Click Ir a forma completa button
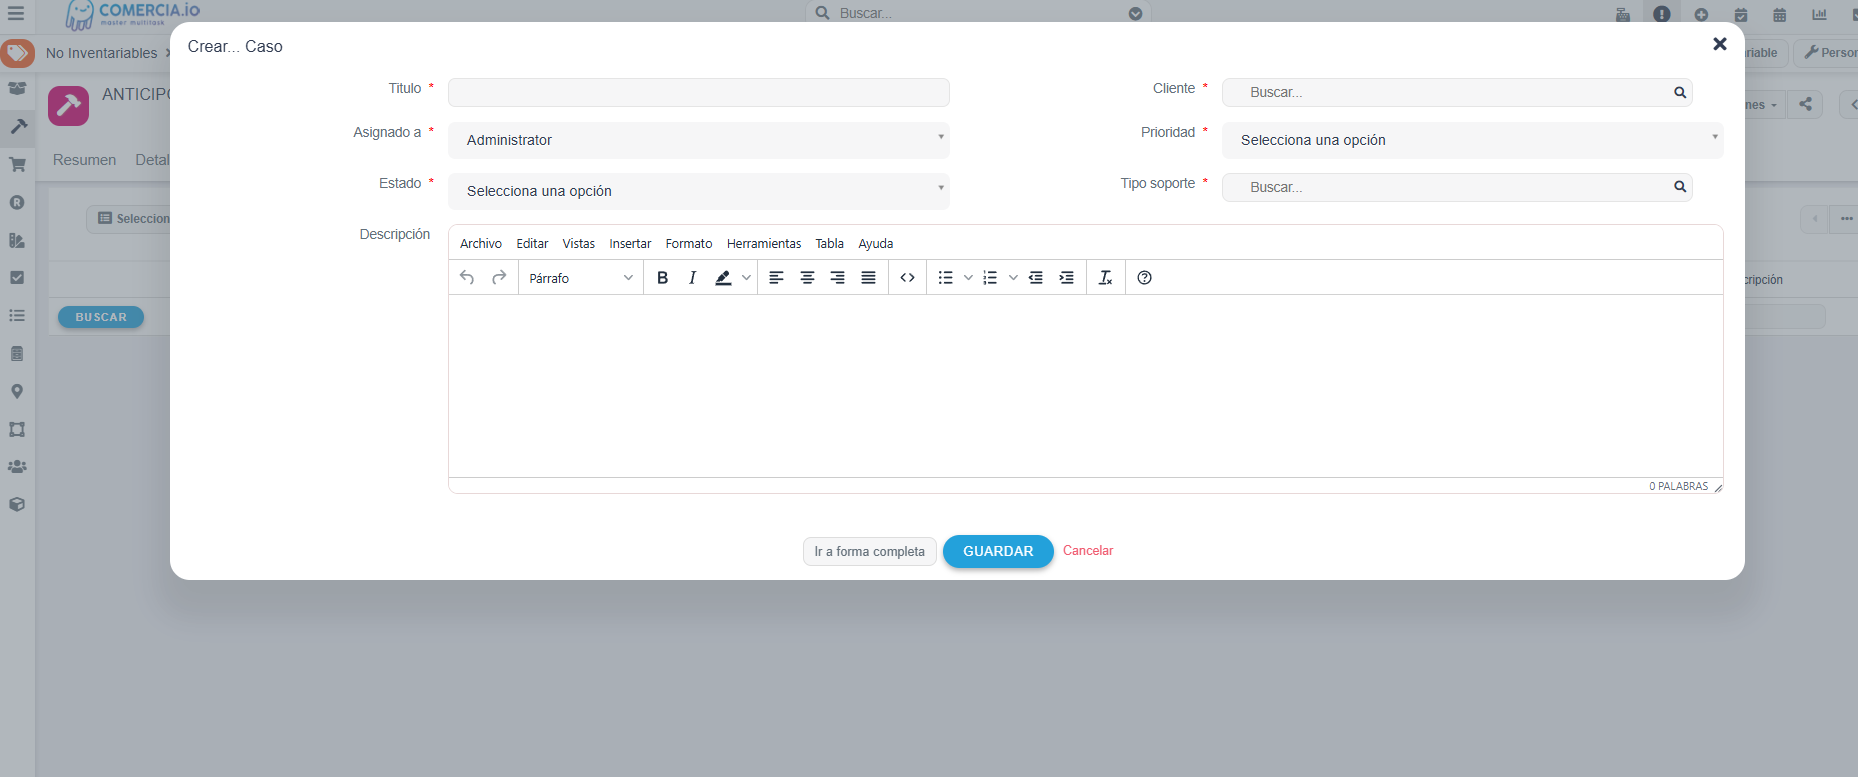1858x777 pixels. tap(869, 552)
